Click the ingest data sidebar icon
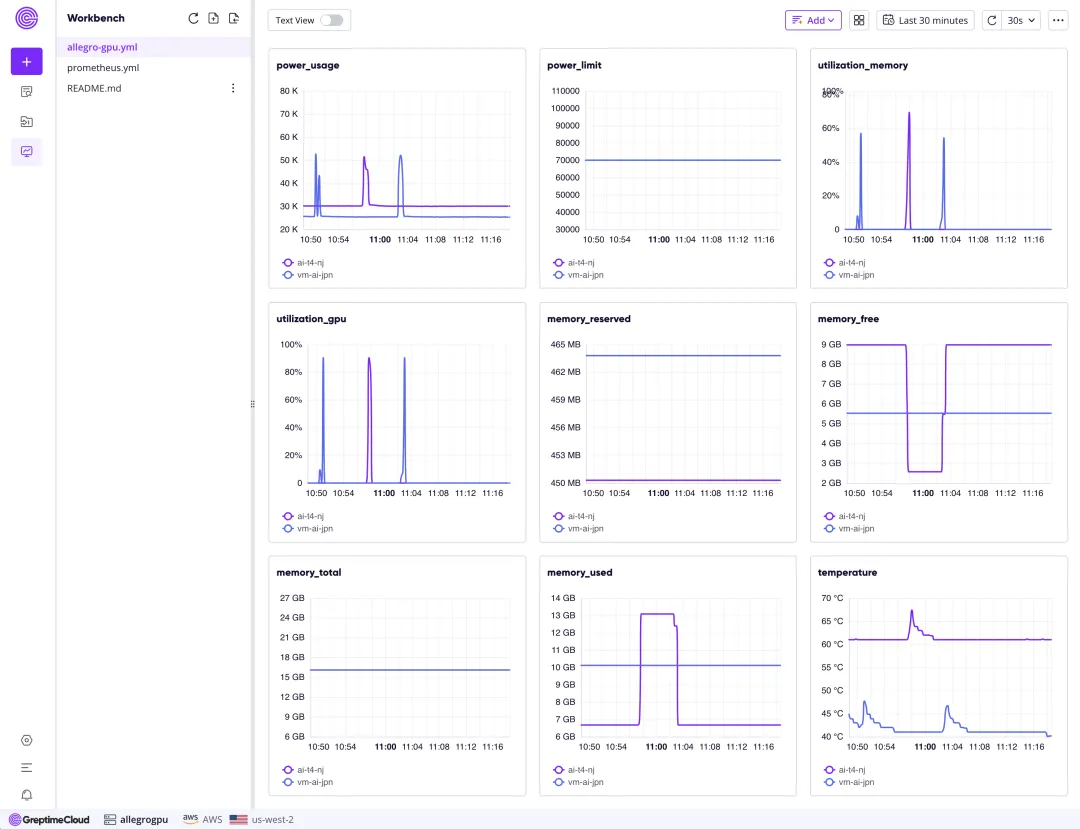The image size is (1080, 829). [x=27, y=121]
